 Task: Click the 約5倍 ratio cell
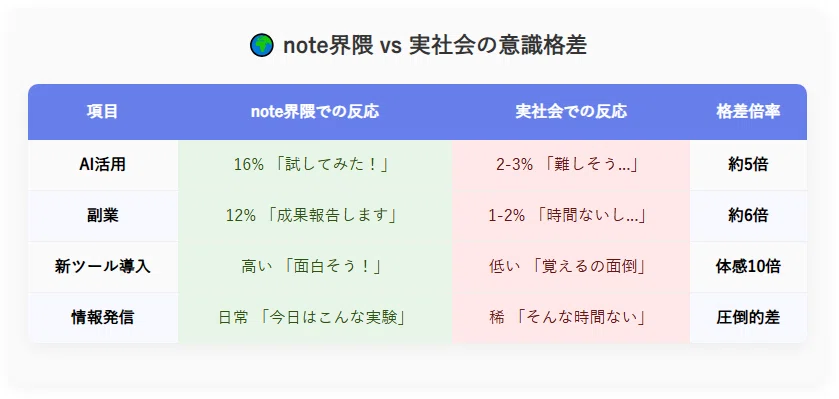click(x=748, y=165)
